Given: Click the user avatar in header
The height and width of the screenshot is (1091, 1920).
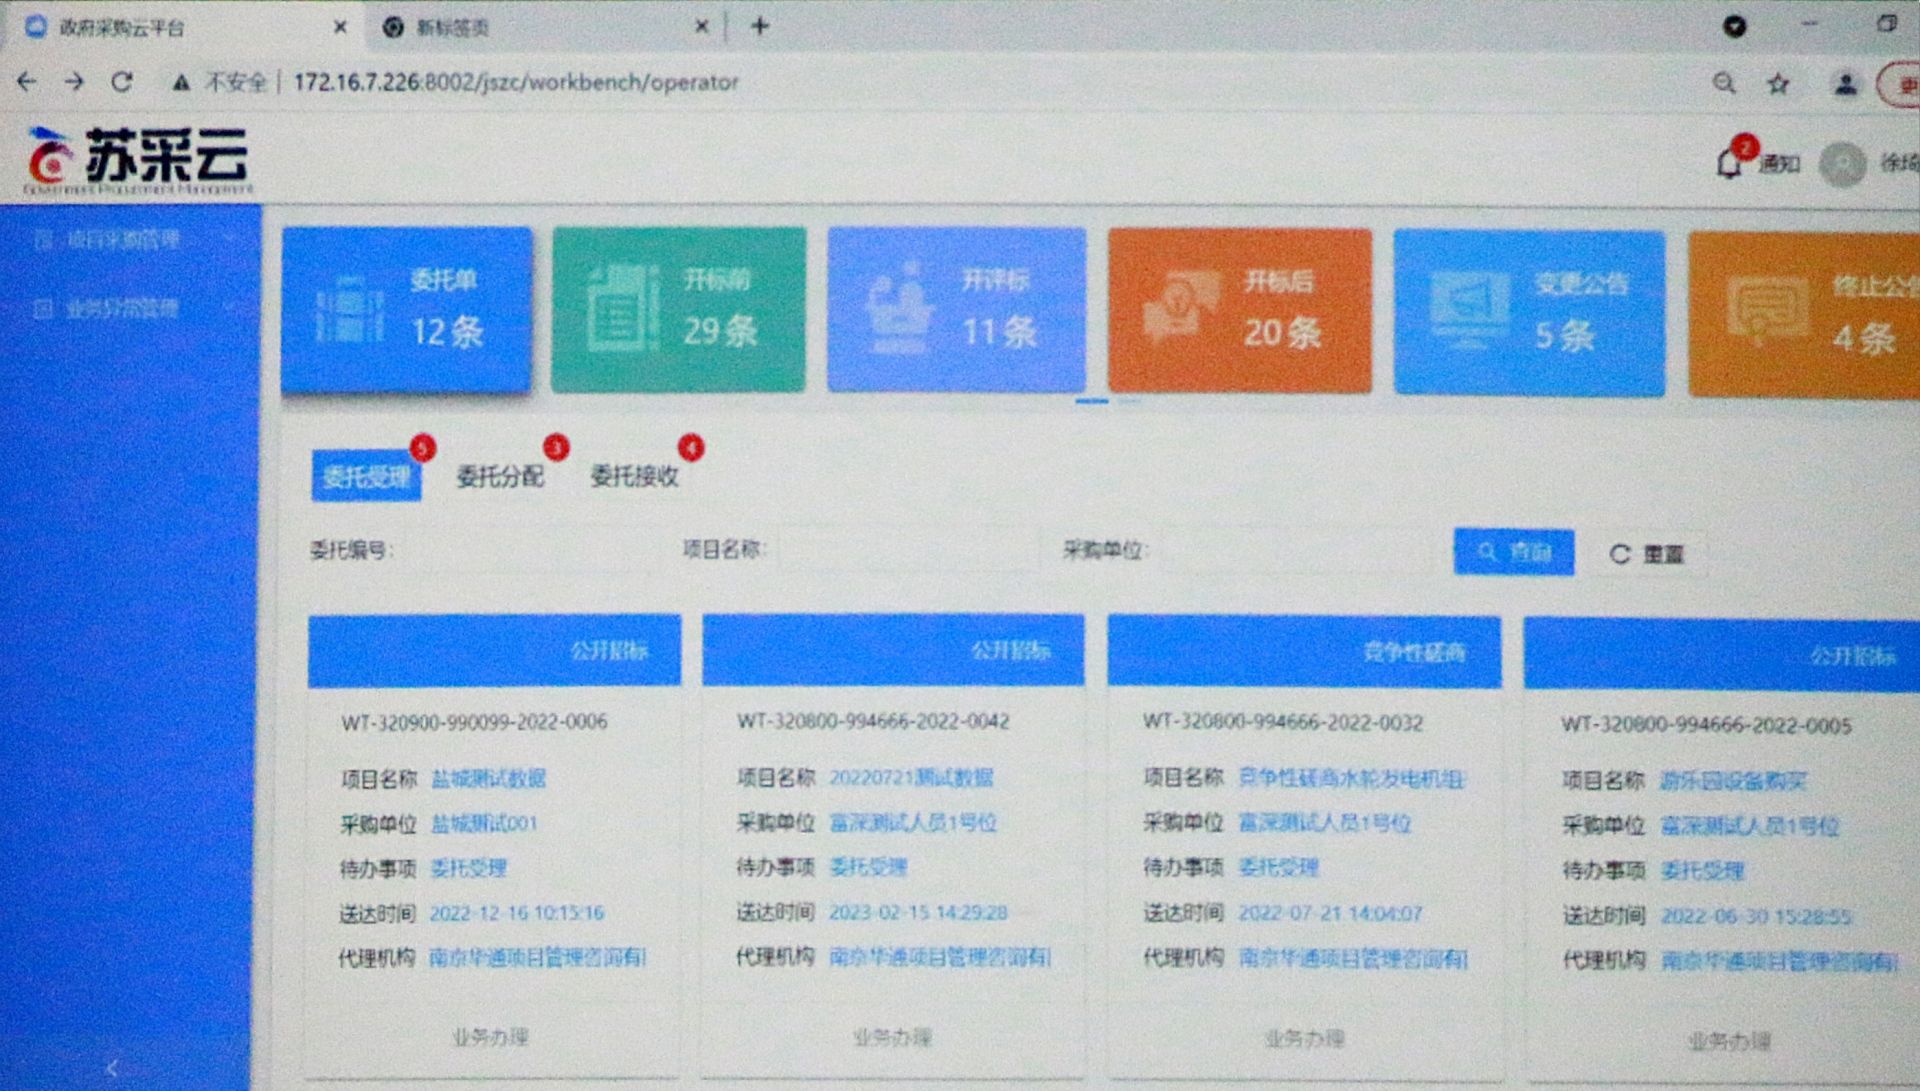Looking at the screenshot, I should (x=1842, y=164).
